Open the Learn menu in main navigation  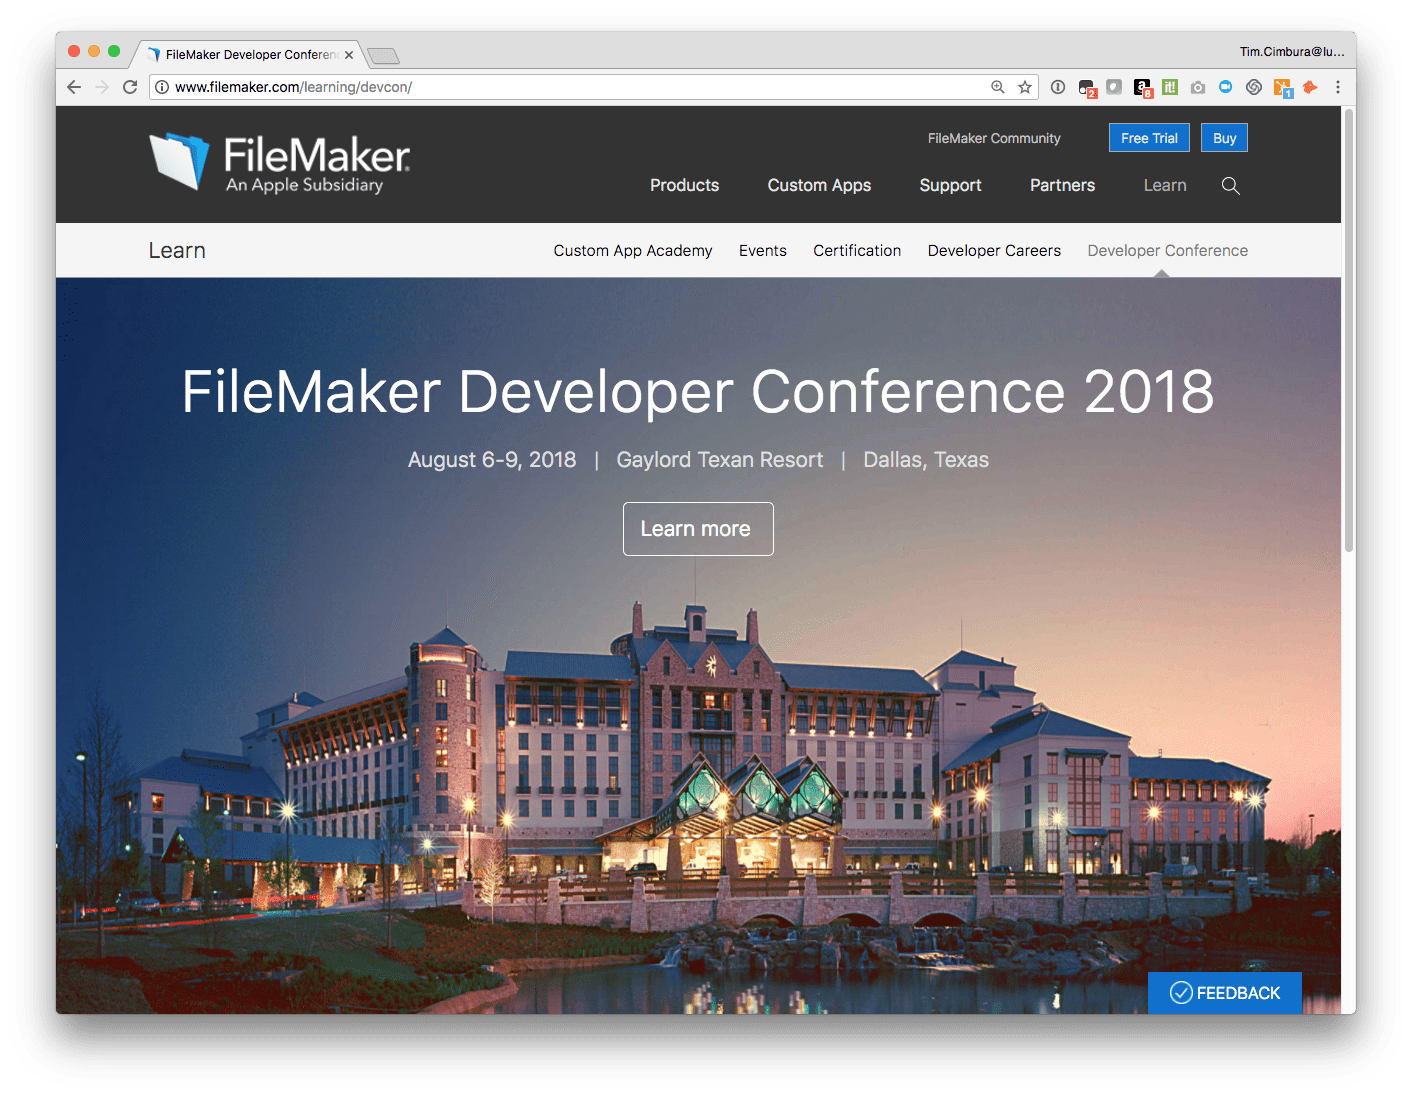tap(1165, 186)
